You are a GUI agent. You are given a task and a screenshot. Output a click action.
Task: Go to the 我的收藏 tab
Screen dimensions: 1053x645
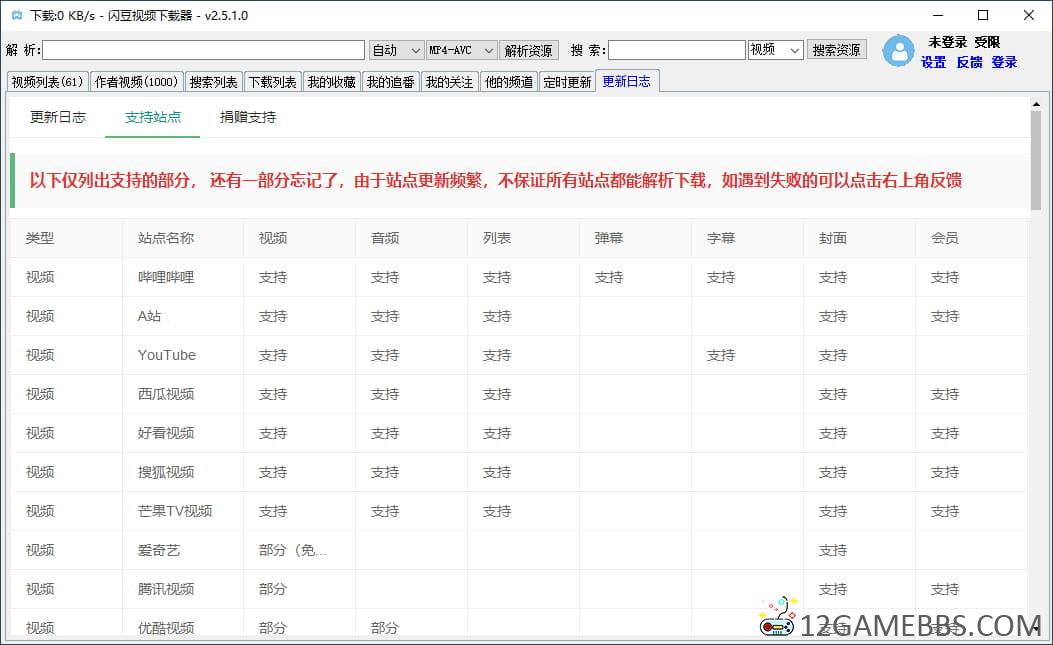pos(331,82)
